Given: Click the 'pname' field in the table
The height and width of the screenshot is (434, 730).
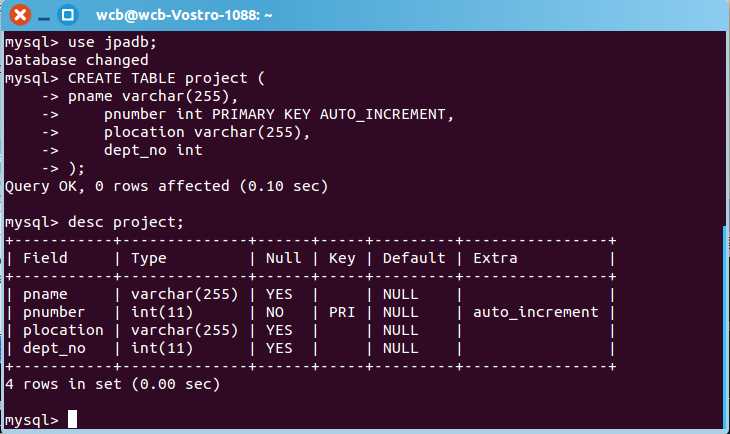Looking at the screenshot, I should [x=45, y=294].
